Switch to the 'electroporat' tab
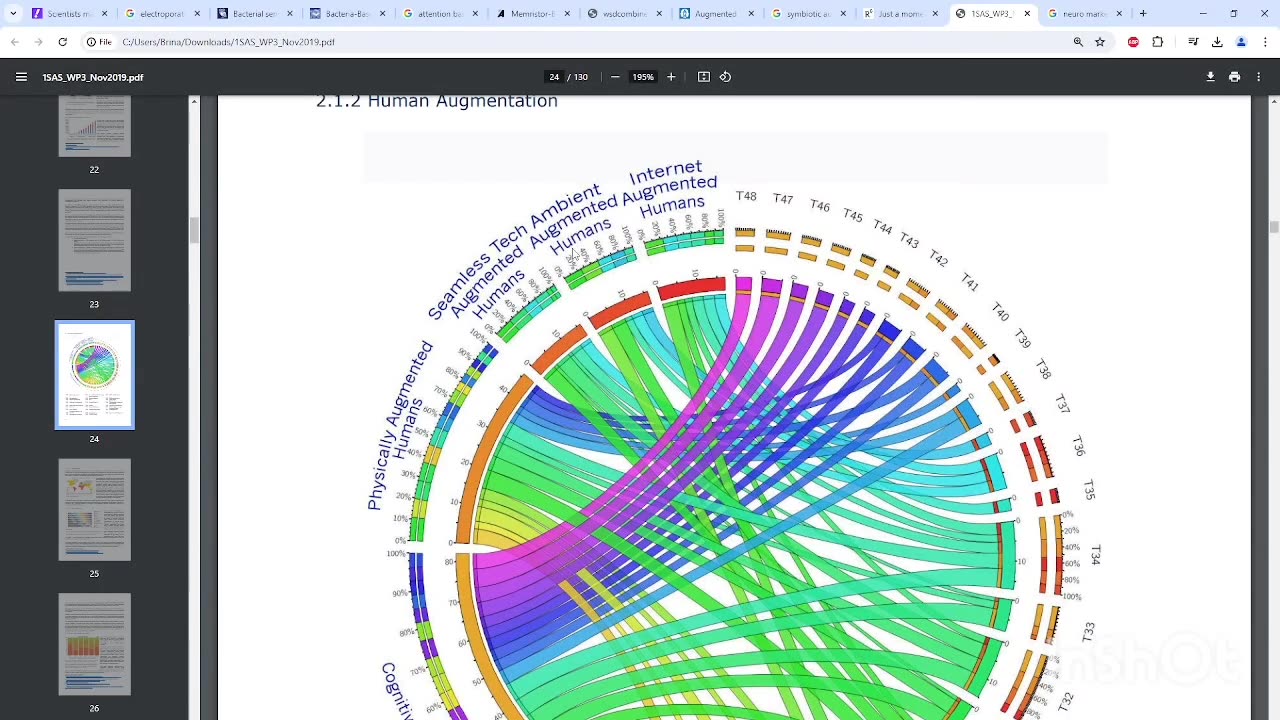The height and width of the screenshot is (720, 1280). click(x=161, y=14)
